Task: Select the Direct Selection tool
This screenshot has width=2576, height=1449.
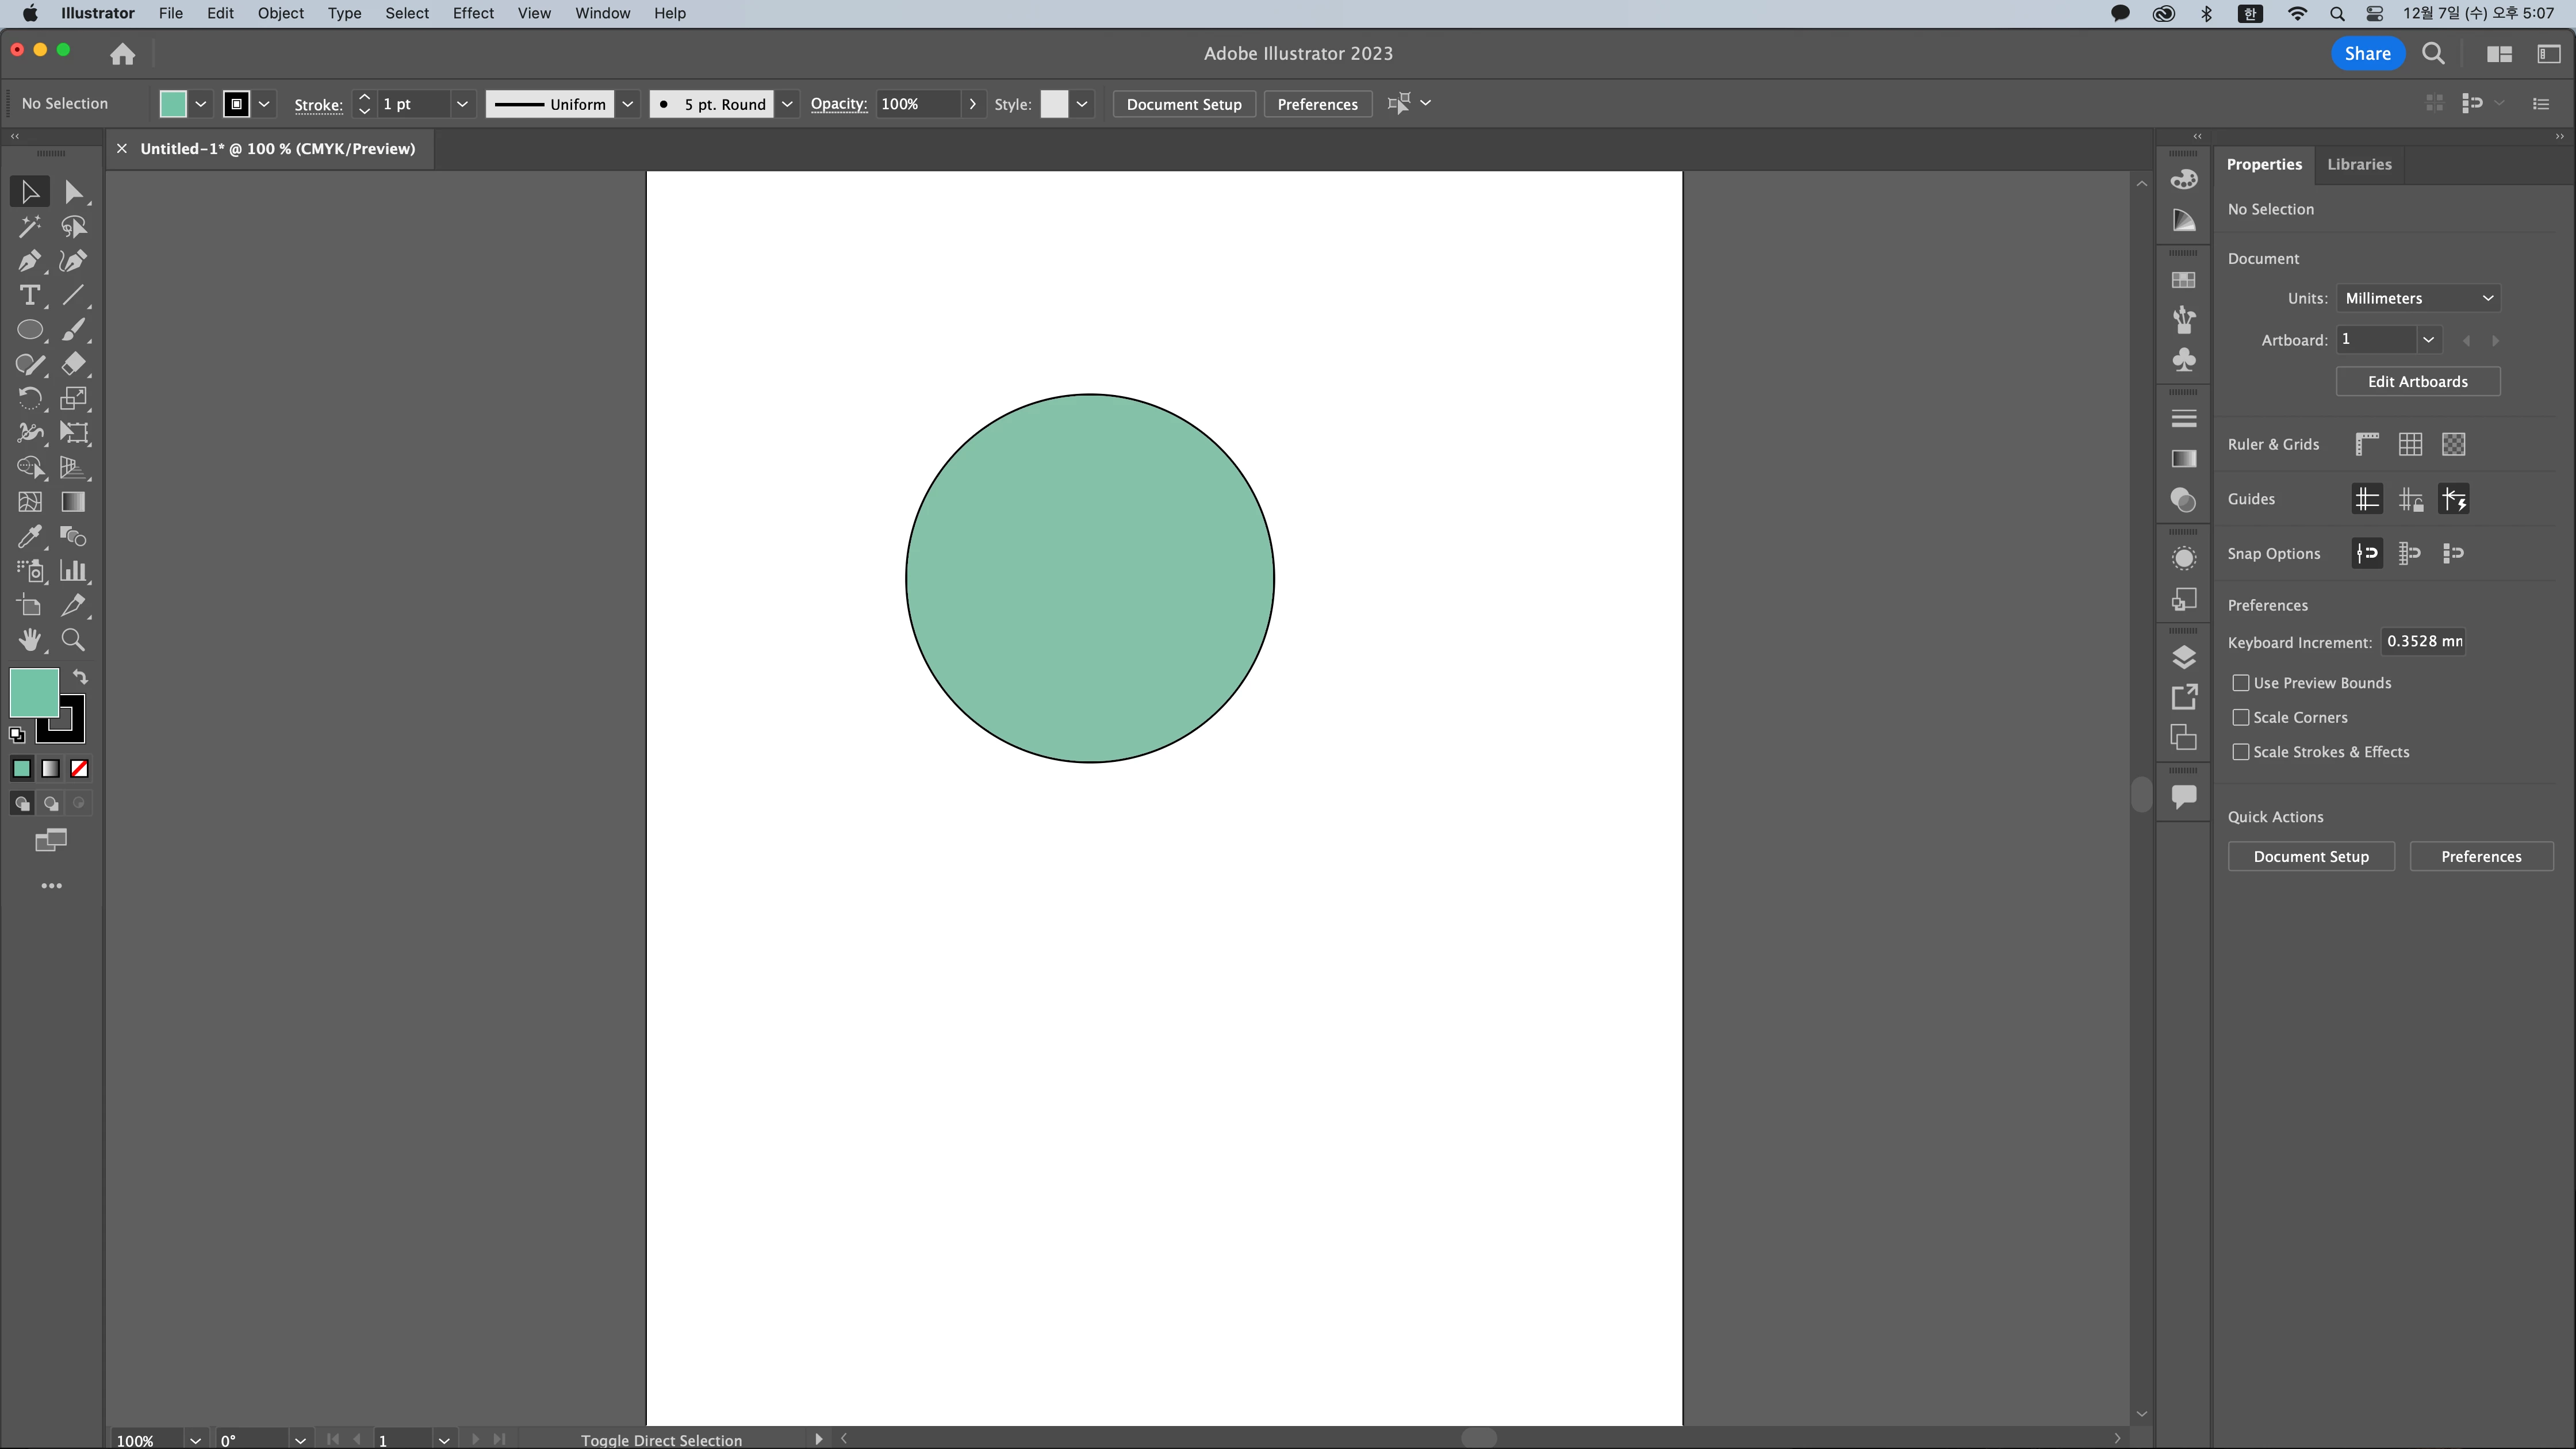Action: pyautogui.click(x=73, y=192)
